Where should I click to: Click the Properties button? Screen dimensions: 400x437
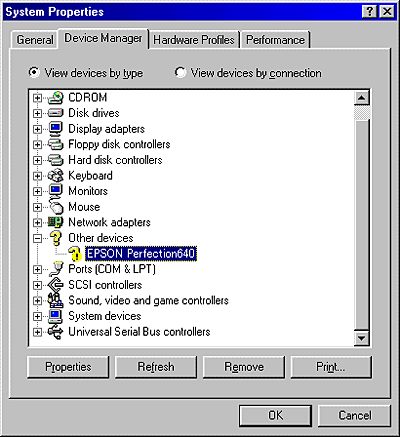tap(68, 367)
